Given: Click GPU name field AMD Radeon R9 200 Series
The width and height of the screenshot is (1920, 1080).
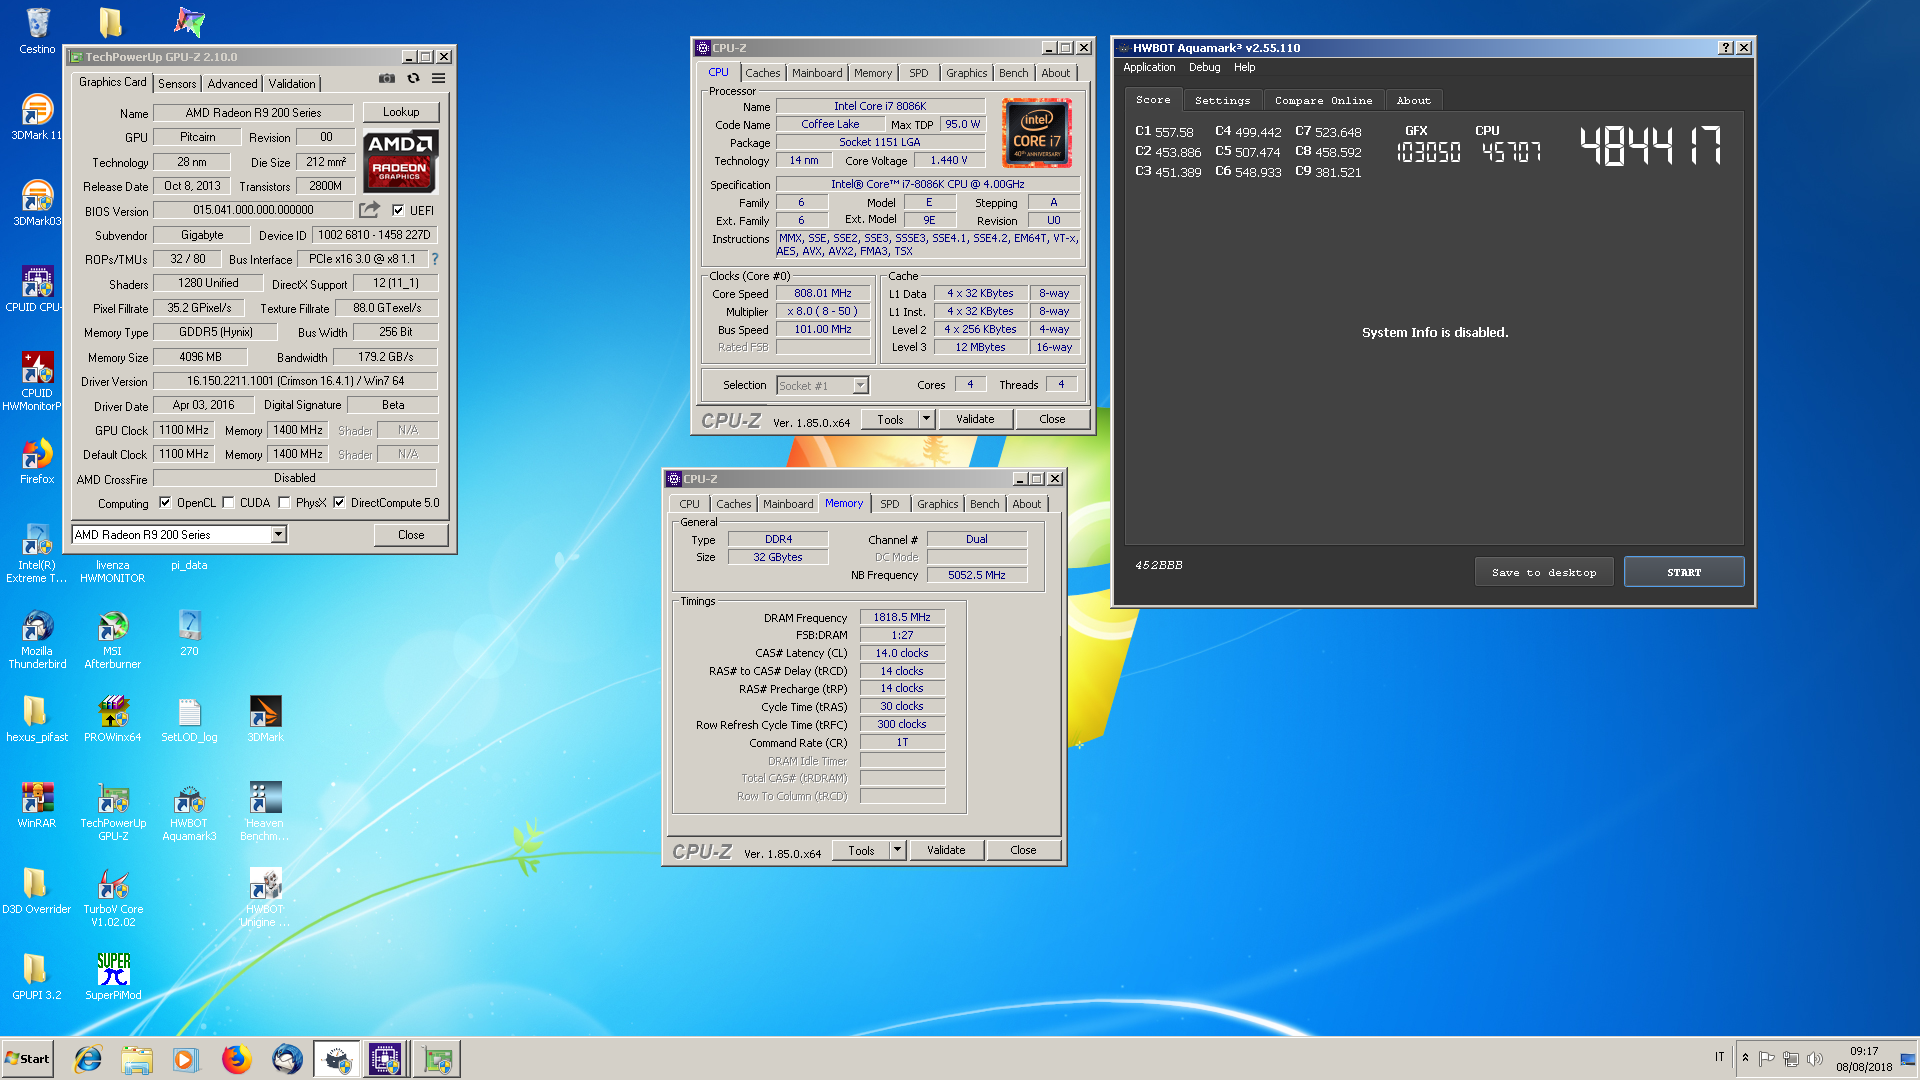Looking at the screenshot, I should 254,113.
